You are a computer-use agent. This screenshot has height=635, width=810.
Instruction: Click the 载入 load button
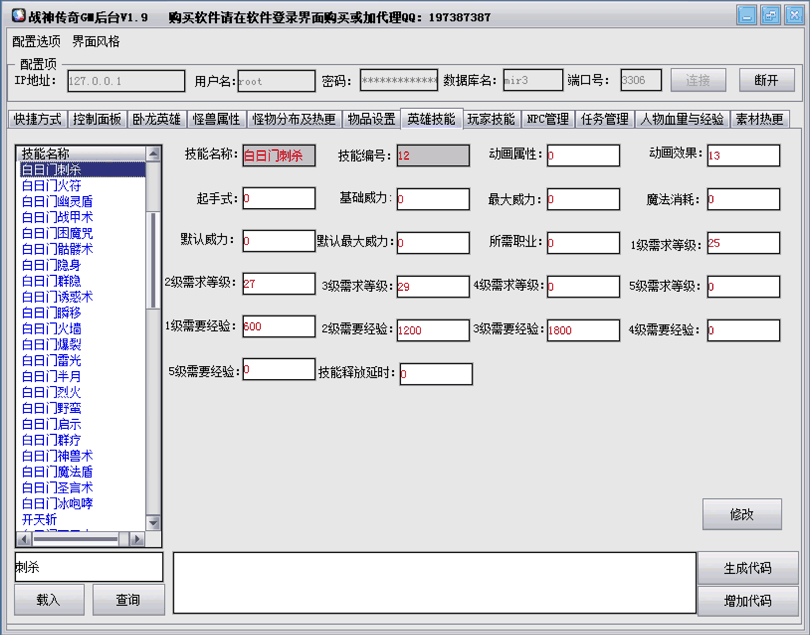49,600
